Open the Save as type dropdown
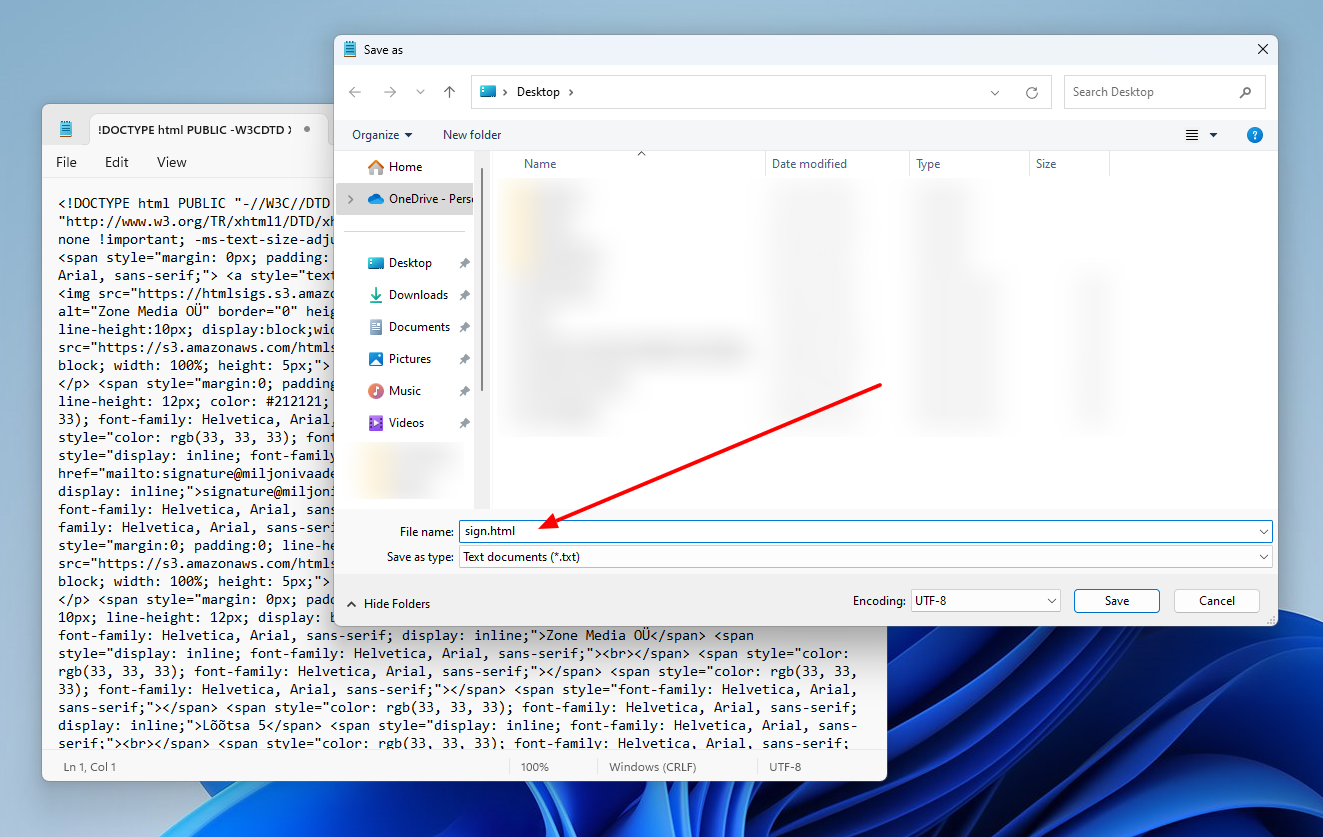This screenshot has height=837, width=1323. click(x=865, y=557)
